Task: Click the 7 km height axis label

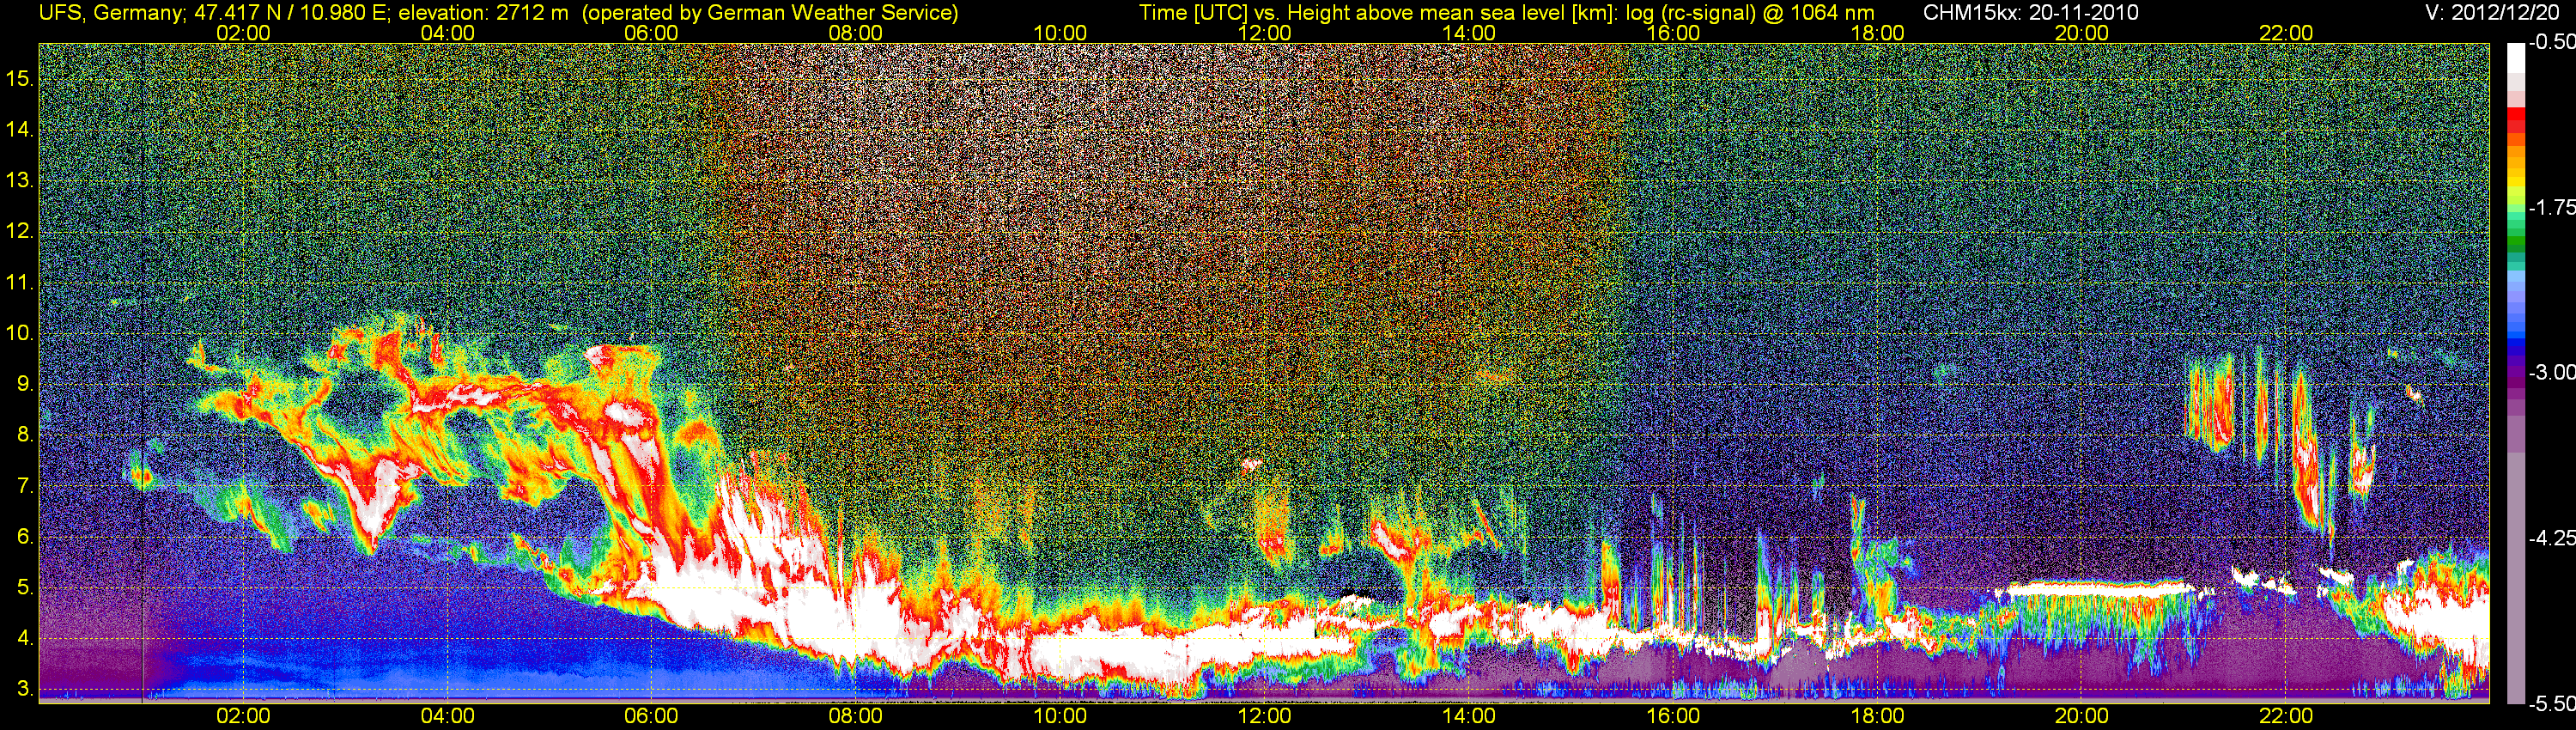Action: click(x=24, y=486)
